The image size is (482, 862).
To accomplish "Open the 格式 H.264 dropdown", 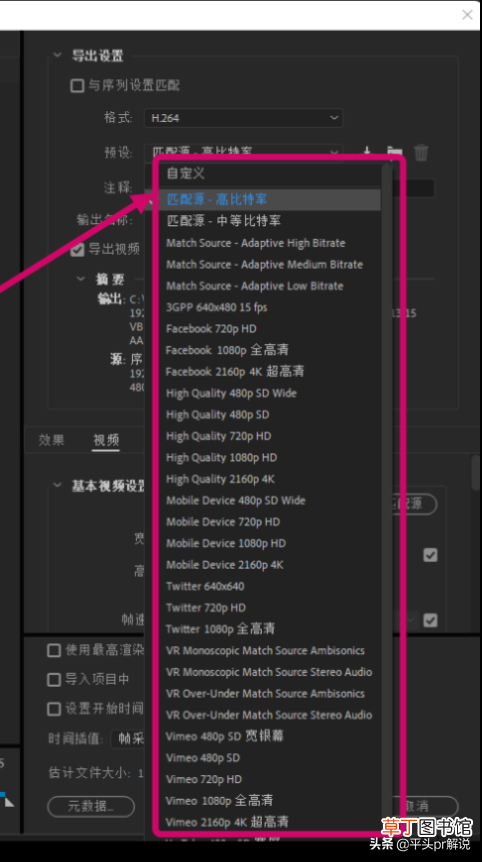I will click(243, 118).
